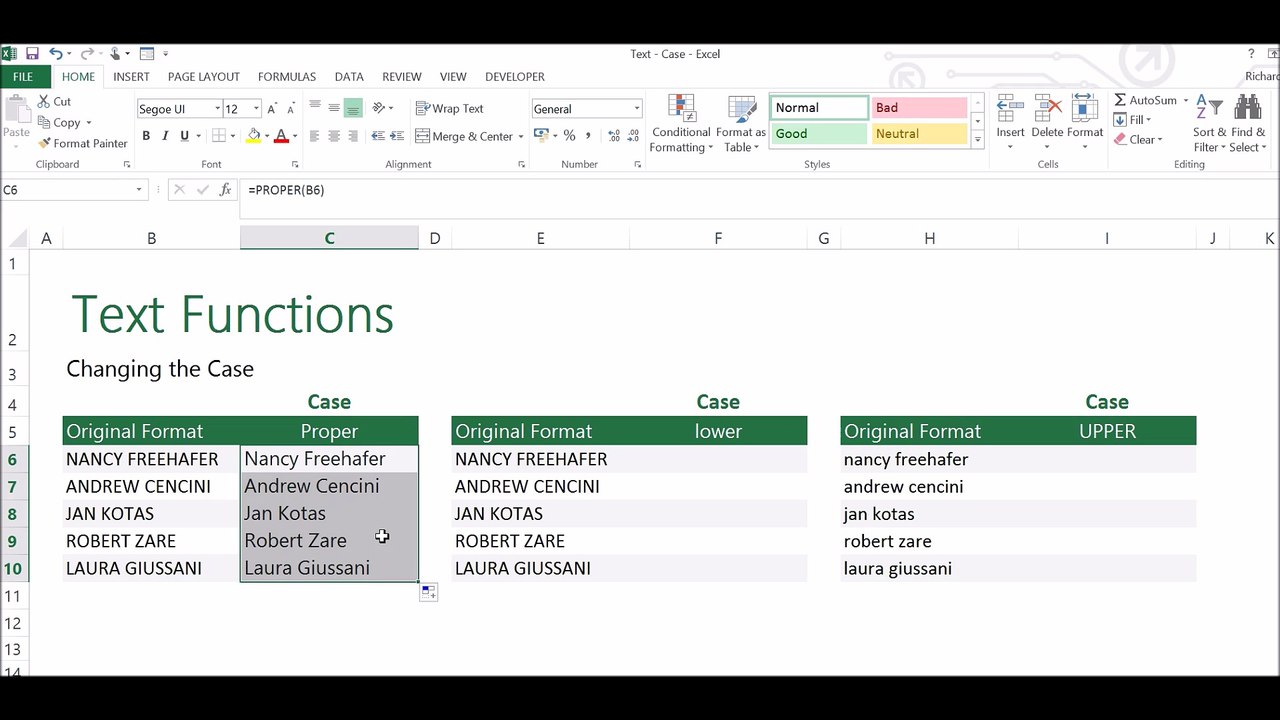The image size is (1280, 720).
Task: Switch to the DATA tab
Action: coord(349,77)
